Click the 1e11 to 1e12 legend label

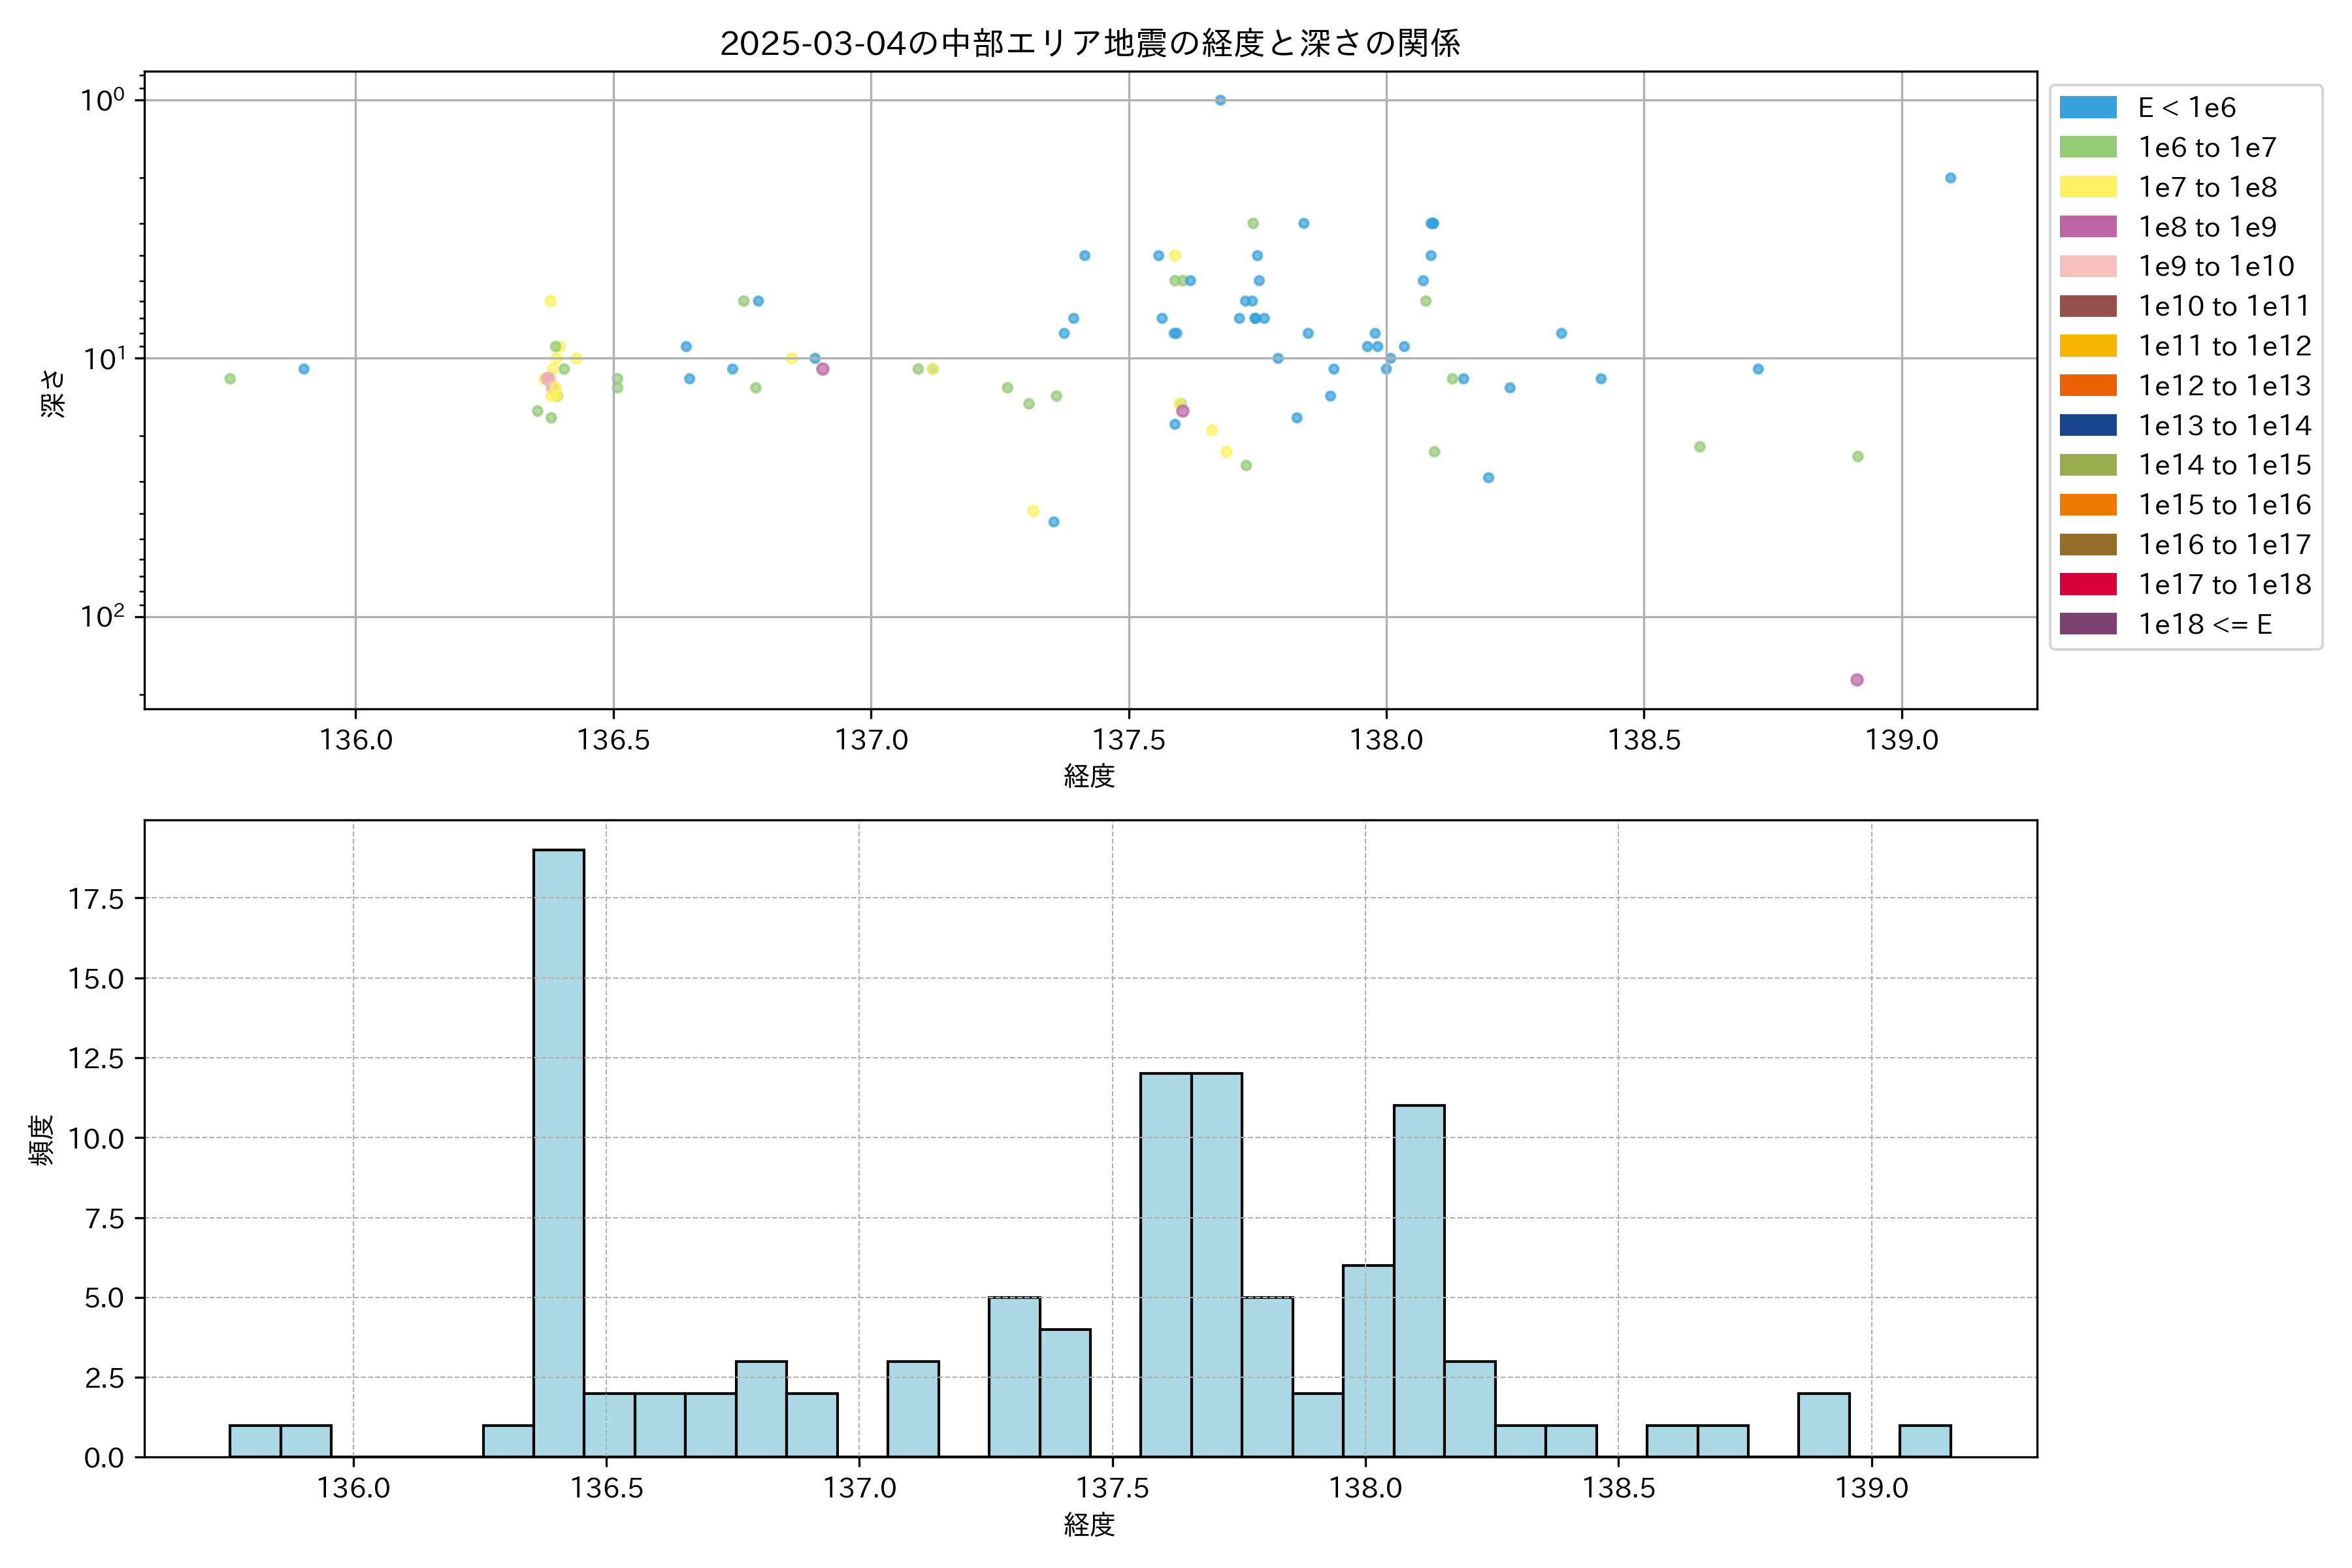click(x=2224, y=346)
